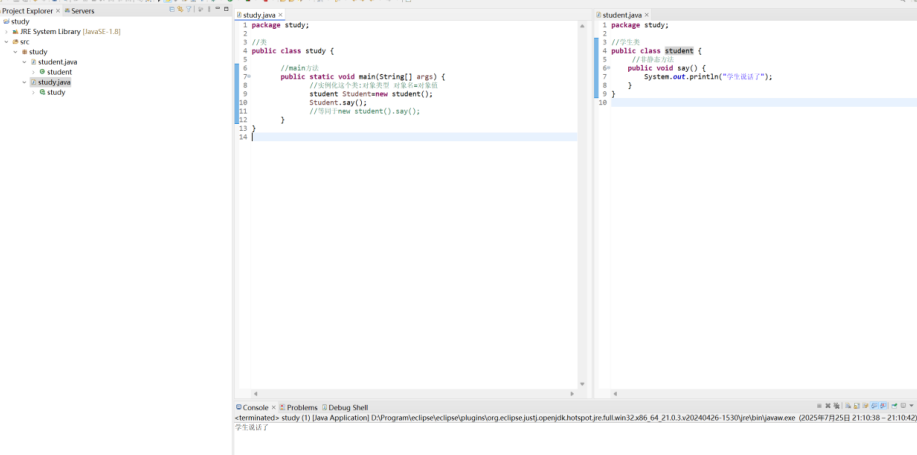This screenshot has width=917, height=455.
Task: Activate student.java editor tab
Action: 622,15
